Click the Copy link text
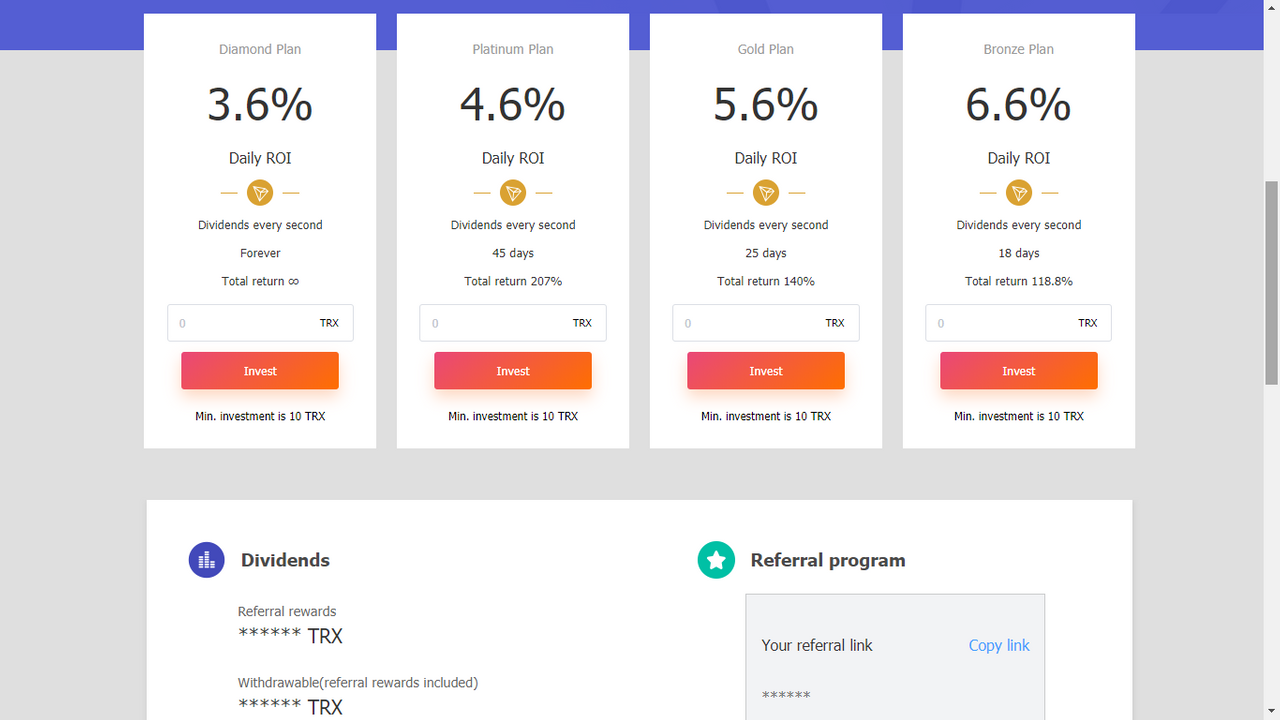Screen dimensions: 1280x720 [x=999, y=645]
